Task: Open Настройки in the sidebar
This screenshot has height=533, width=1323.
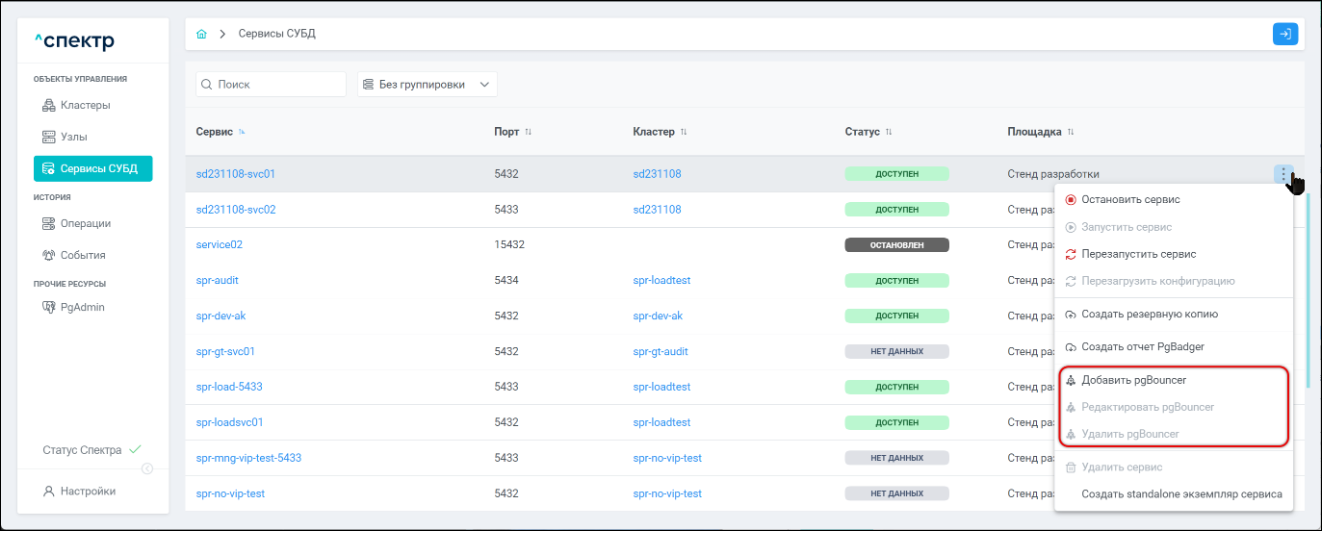Action: click(87, 491)
